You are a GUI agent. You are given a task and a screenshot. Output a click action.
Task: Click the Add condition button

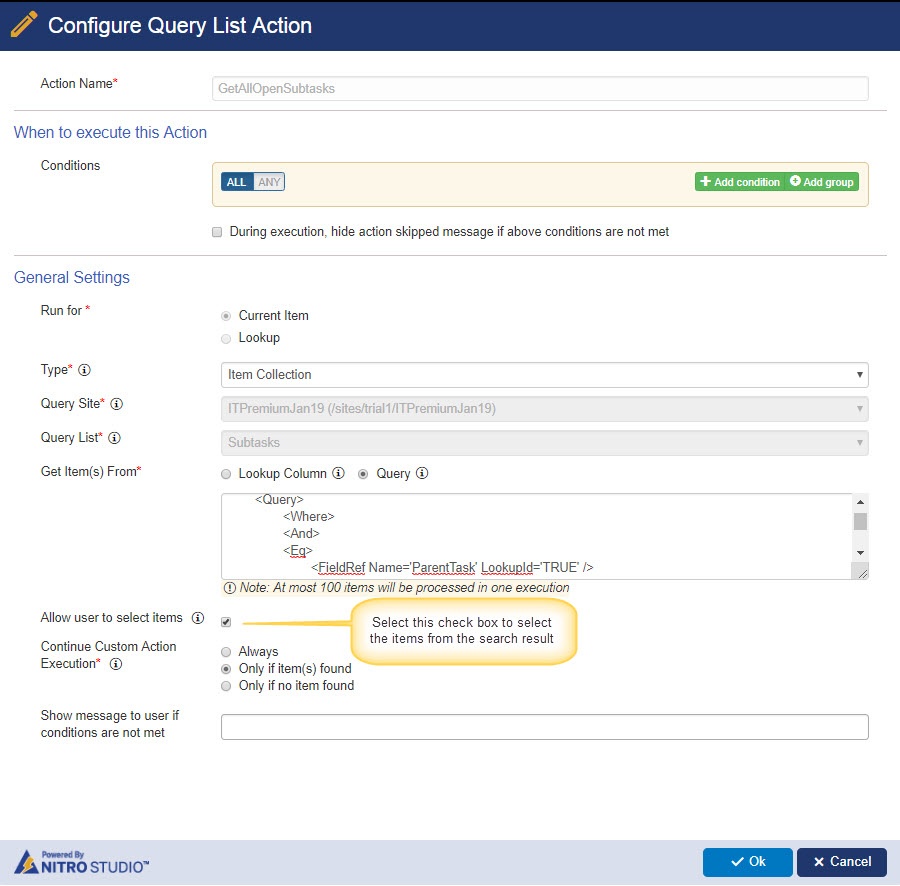(x=740, y=182)
